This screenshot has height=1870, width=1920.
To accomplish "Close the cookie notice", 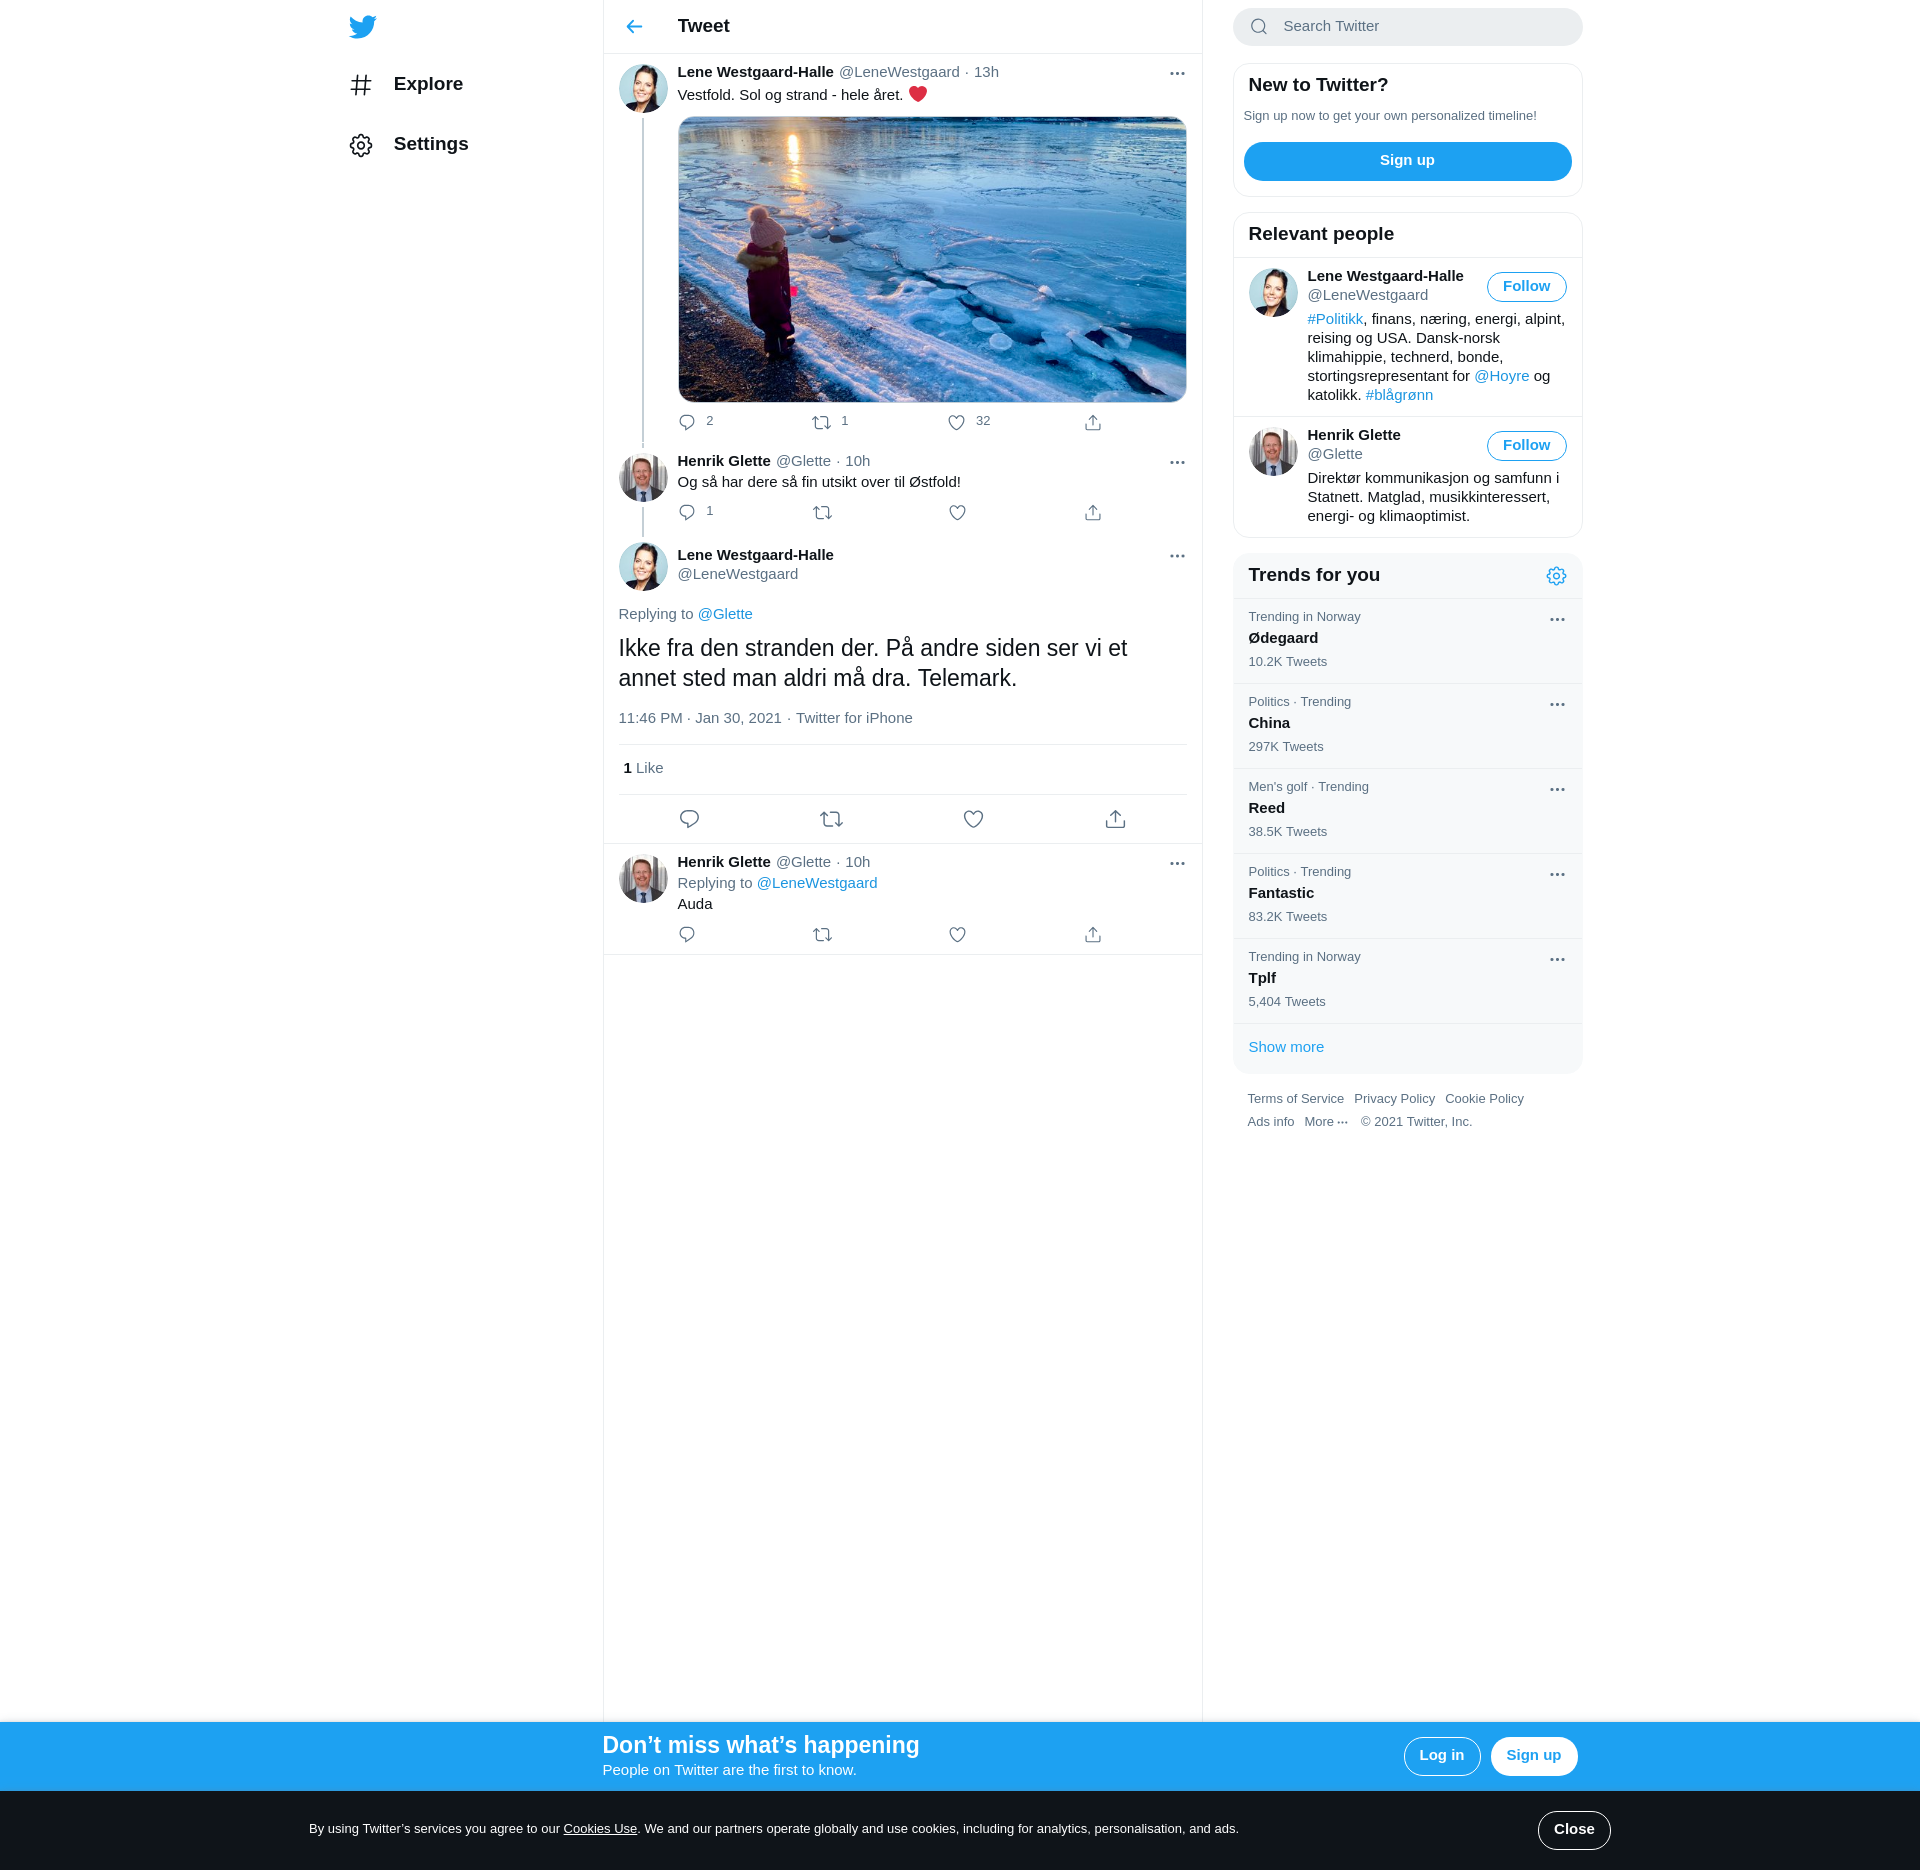I will 1574,1830.
